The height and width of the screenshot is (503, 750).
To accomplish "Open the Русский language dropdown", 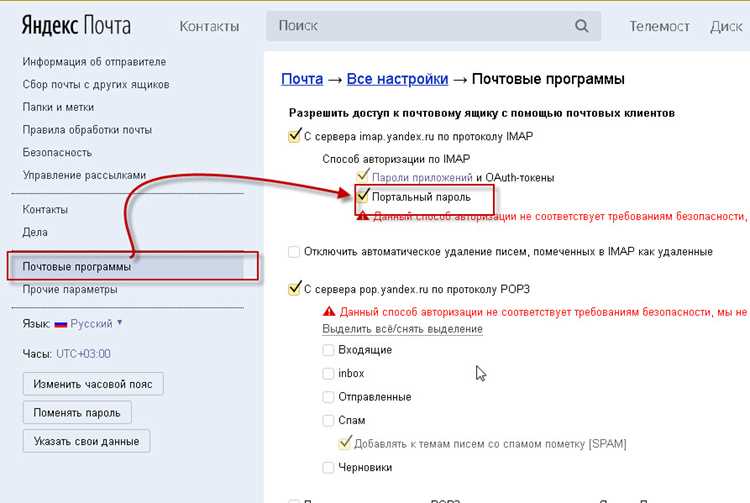I will coord(96,324).
